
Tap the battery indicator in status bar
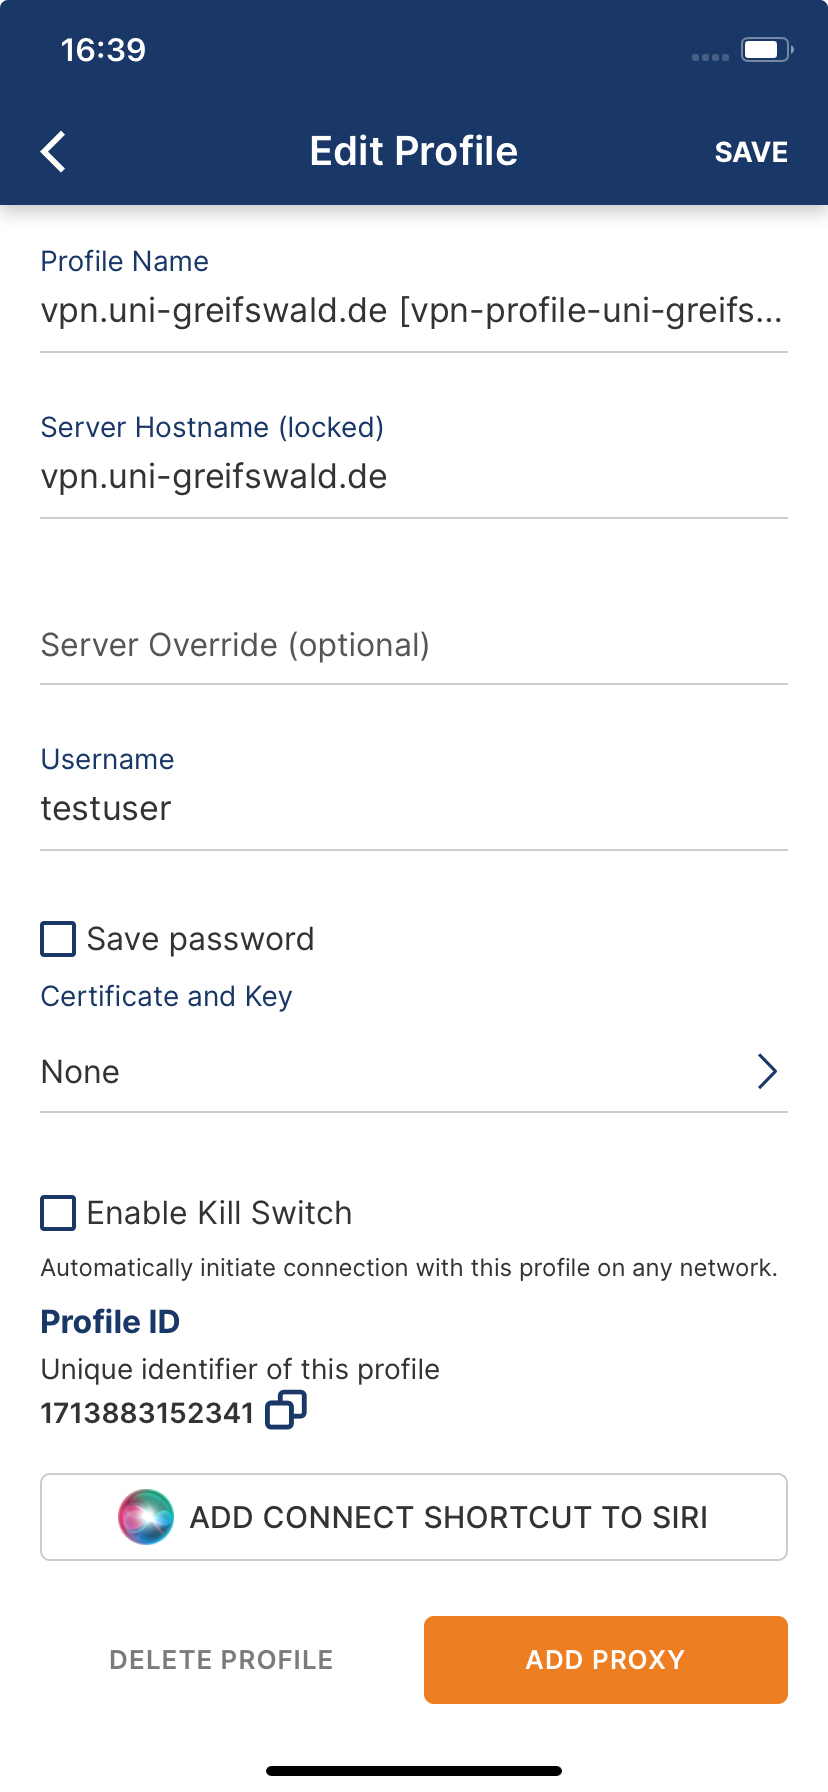pos(766,50)
